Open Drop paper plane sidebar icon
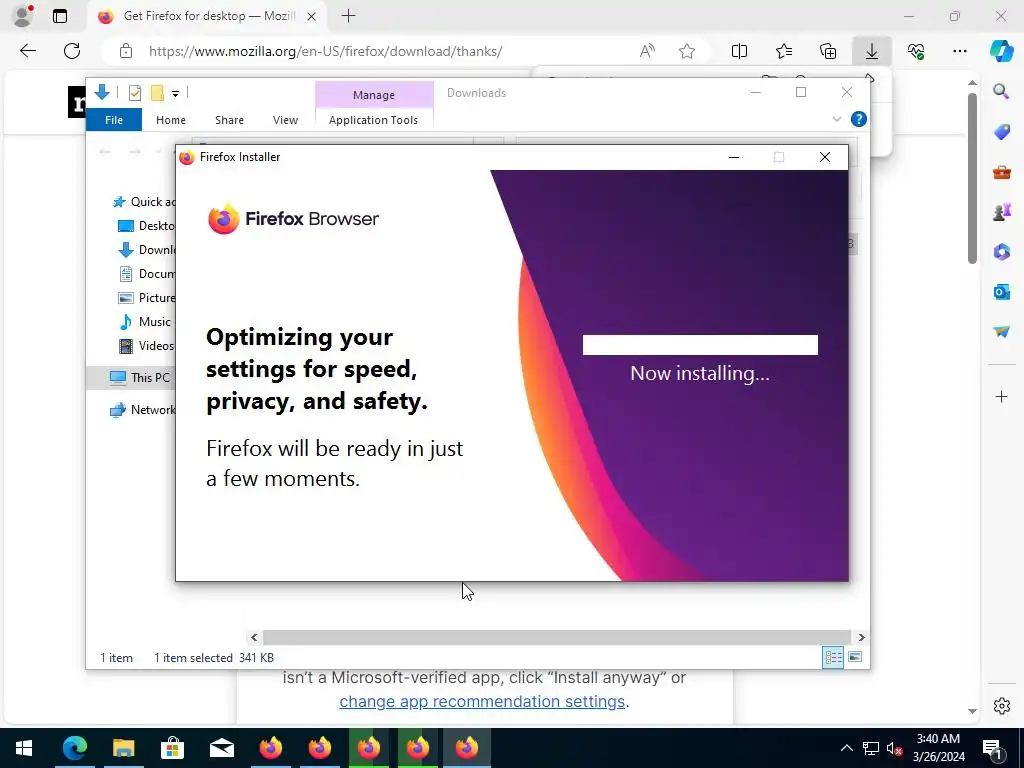 click(1001, 332)
